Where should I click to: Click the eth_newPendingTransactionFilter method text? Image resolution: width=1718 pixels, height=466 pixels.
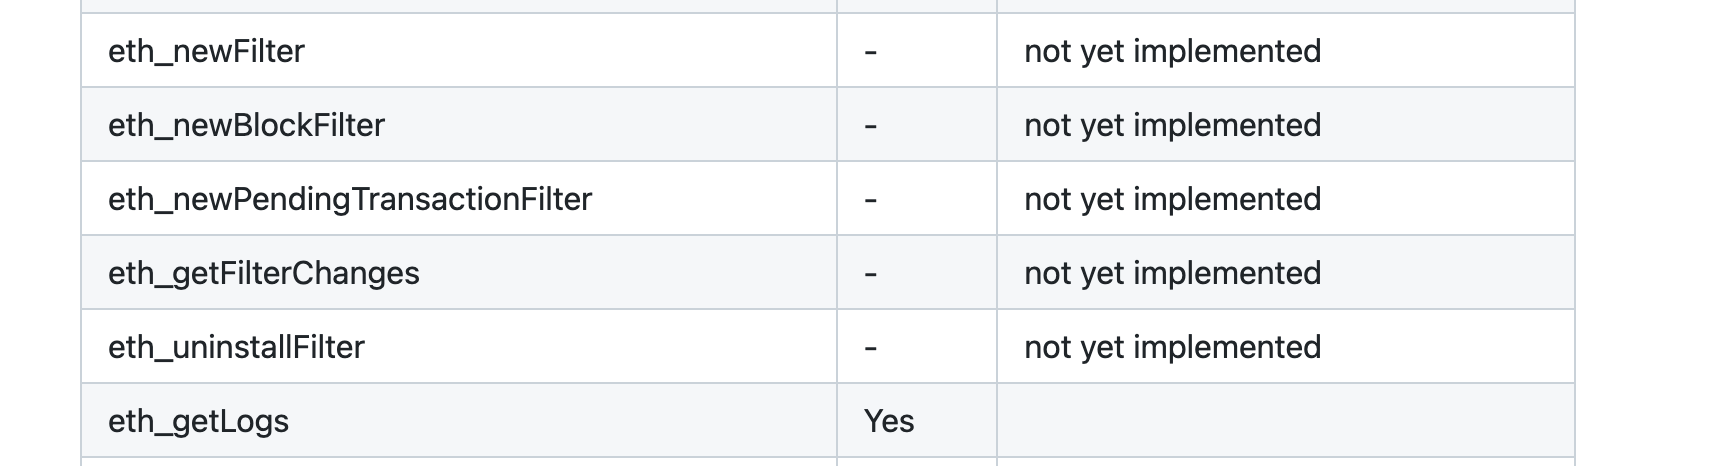tap(350, 199)
